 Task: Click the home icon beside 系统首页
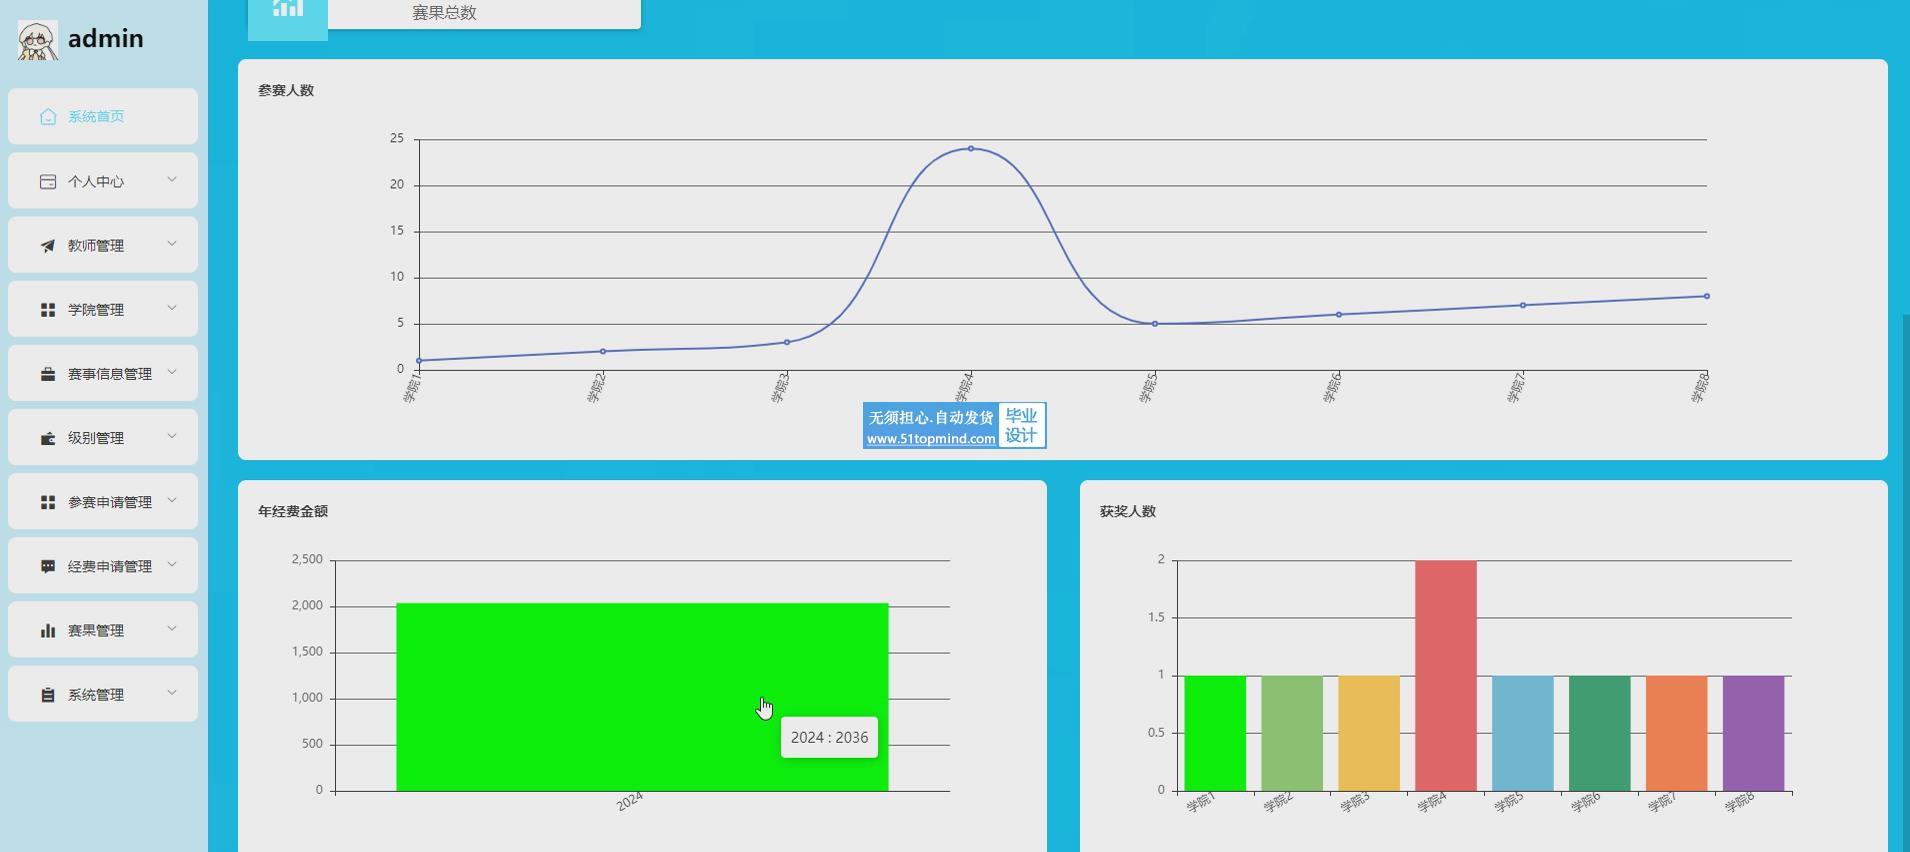[48, 117]
